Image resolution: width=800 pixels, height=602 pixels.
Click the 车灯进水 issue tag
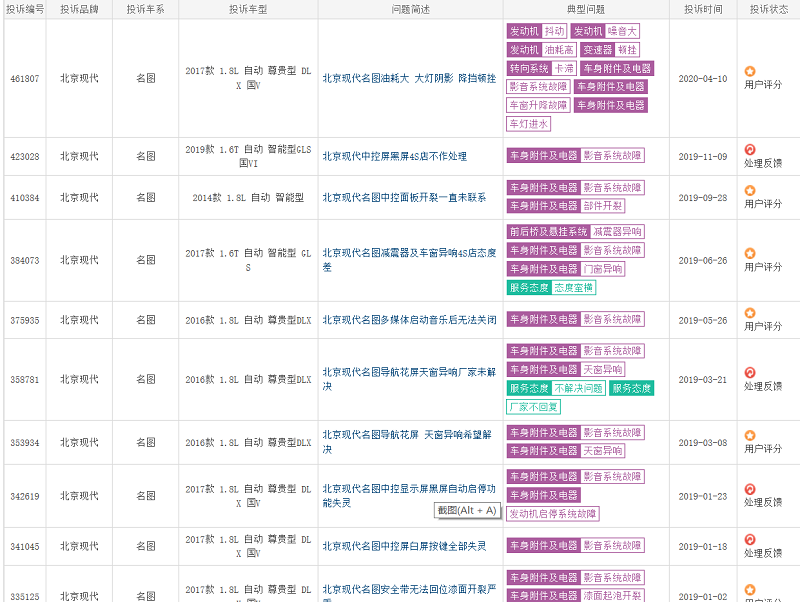pos(528,124)
